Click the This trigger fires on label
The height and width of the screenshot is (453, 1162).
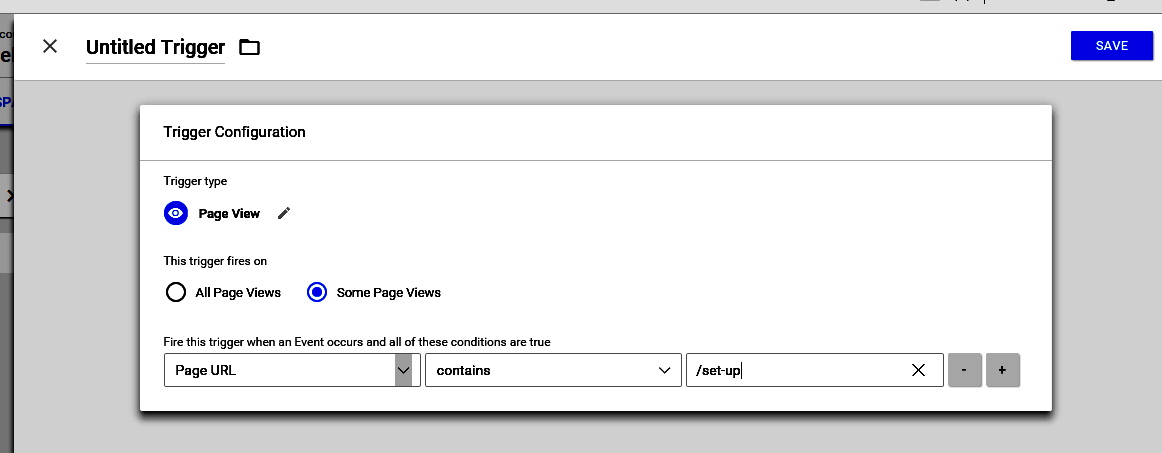(x=215, y=261)
